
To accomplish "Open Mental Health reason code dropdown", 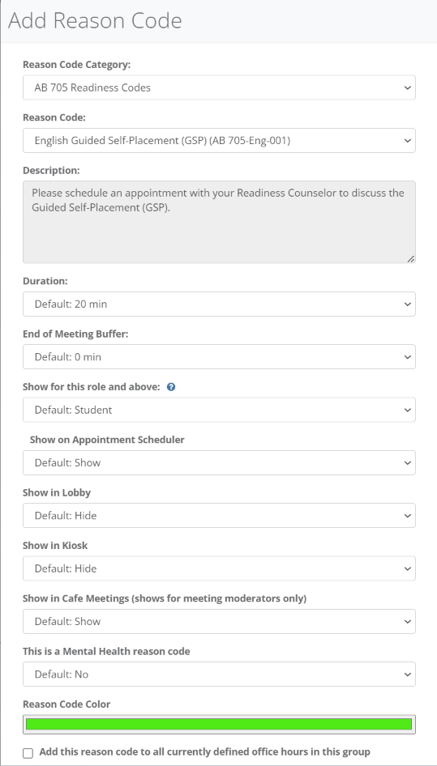I will click(219, 674).
